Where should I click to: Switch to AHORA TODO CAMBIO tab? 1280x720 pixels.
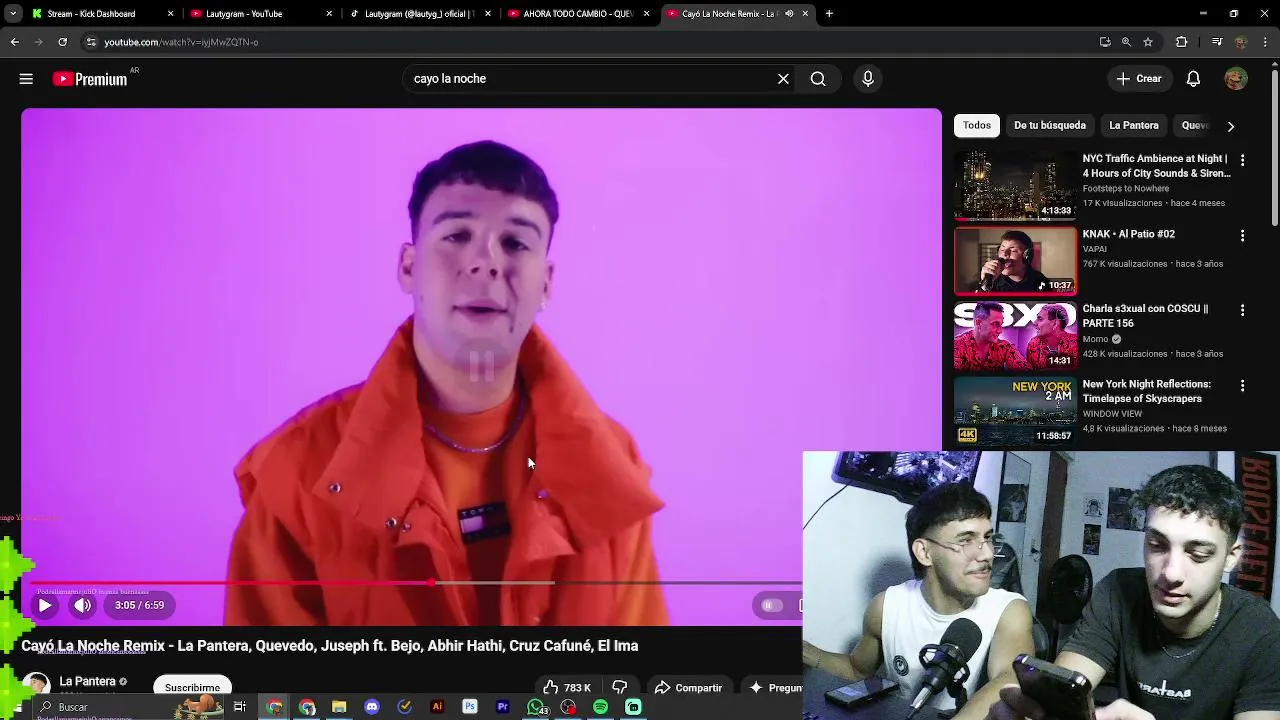tap(577, 14)
